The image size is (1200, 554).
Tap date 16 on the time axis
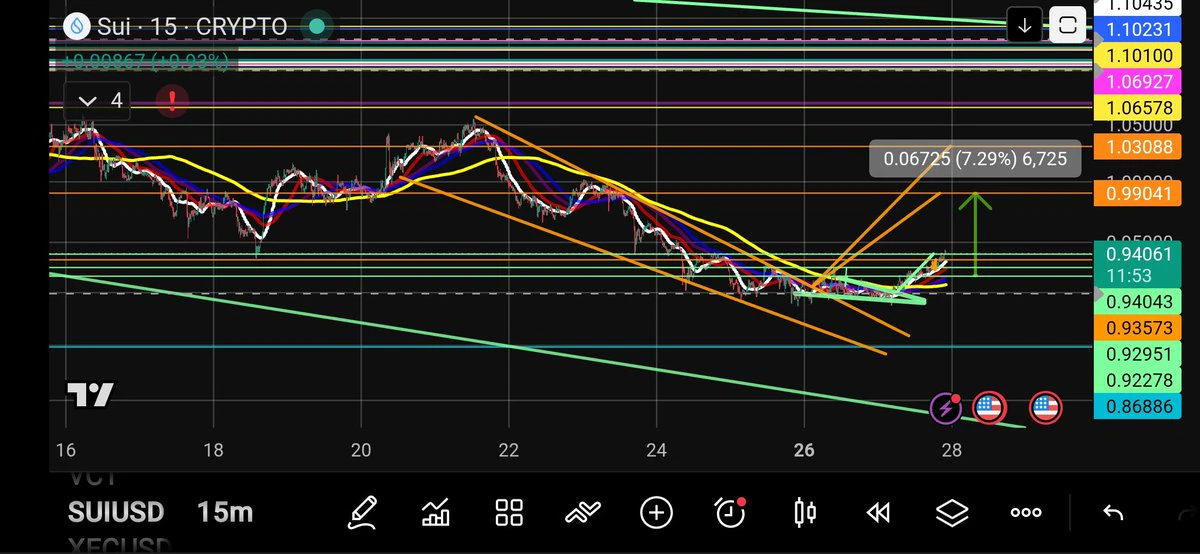65,450
